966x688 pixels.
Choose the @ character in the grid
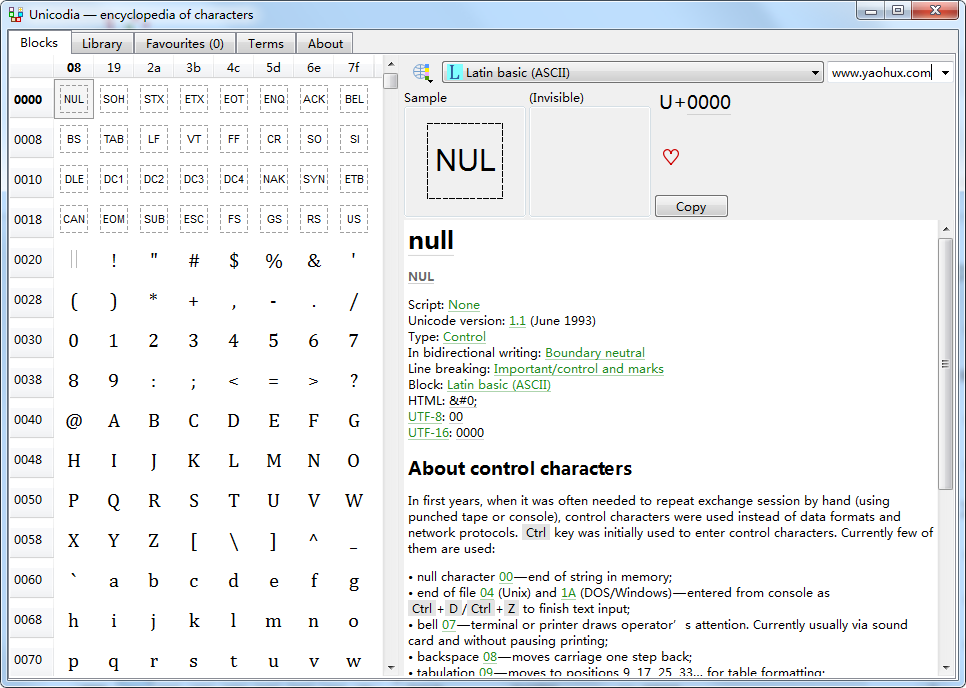tap(74, 420)
